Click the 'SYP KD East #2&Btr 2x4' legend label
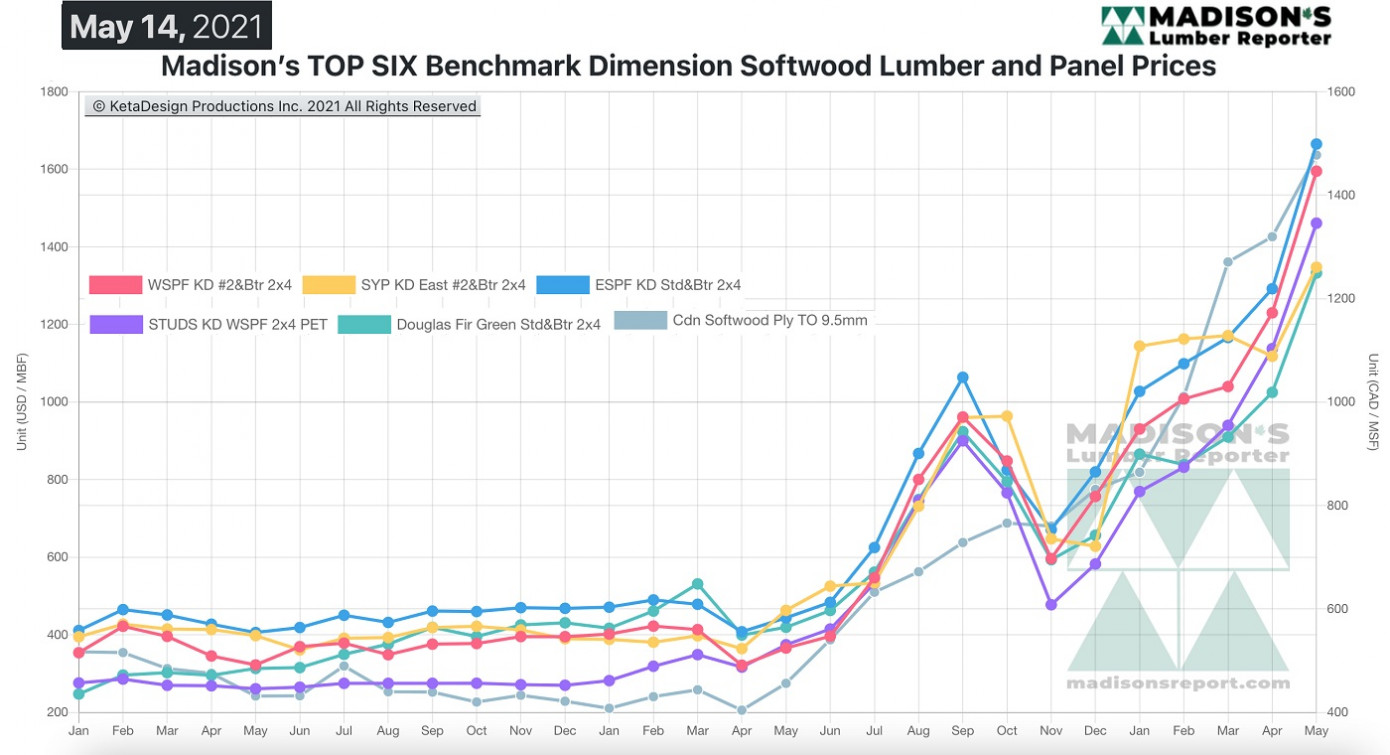 click(443, 285)
